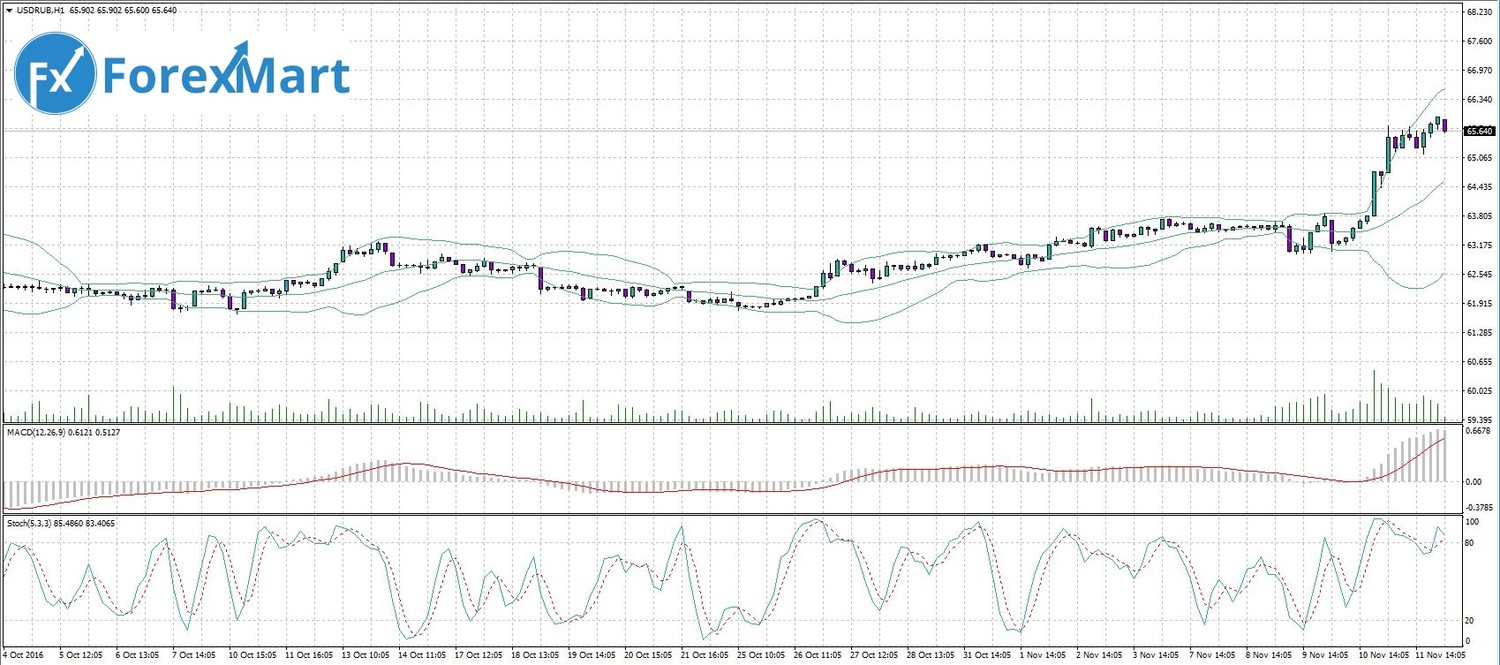Viewport: 1500px width, 665px height.
Task: Click the Stochastic level 20 label
Action: [x=1469, y=619]
